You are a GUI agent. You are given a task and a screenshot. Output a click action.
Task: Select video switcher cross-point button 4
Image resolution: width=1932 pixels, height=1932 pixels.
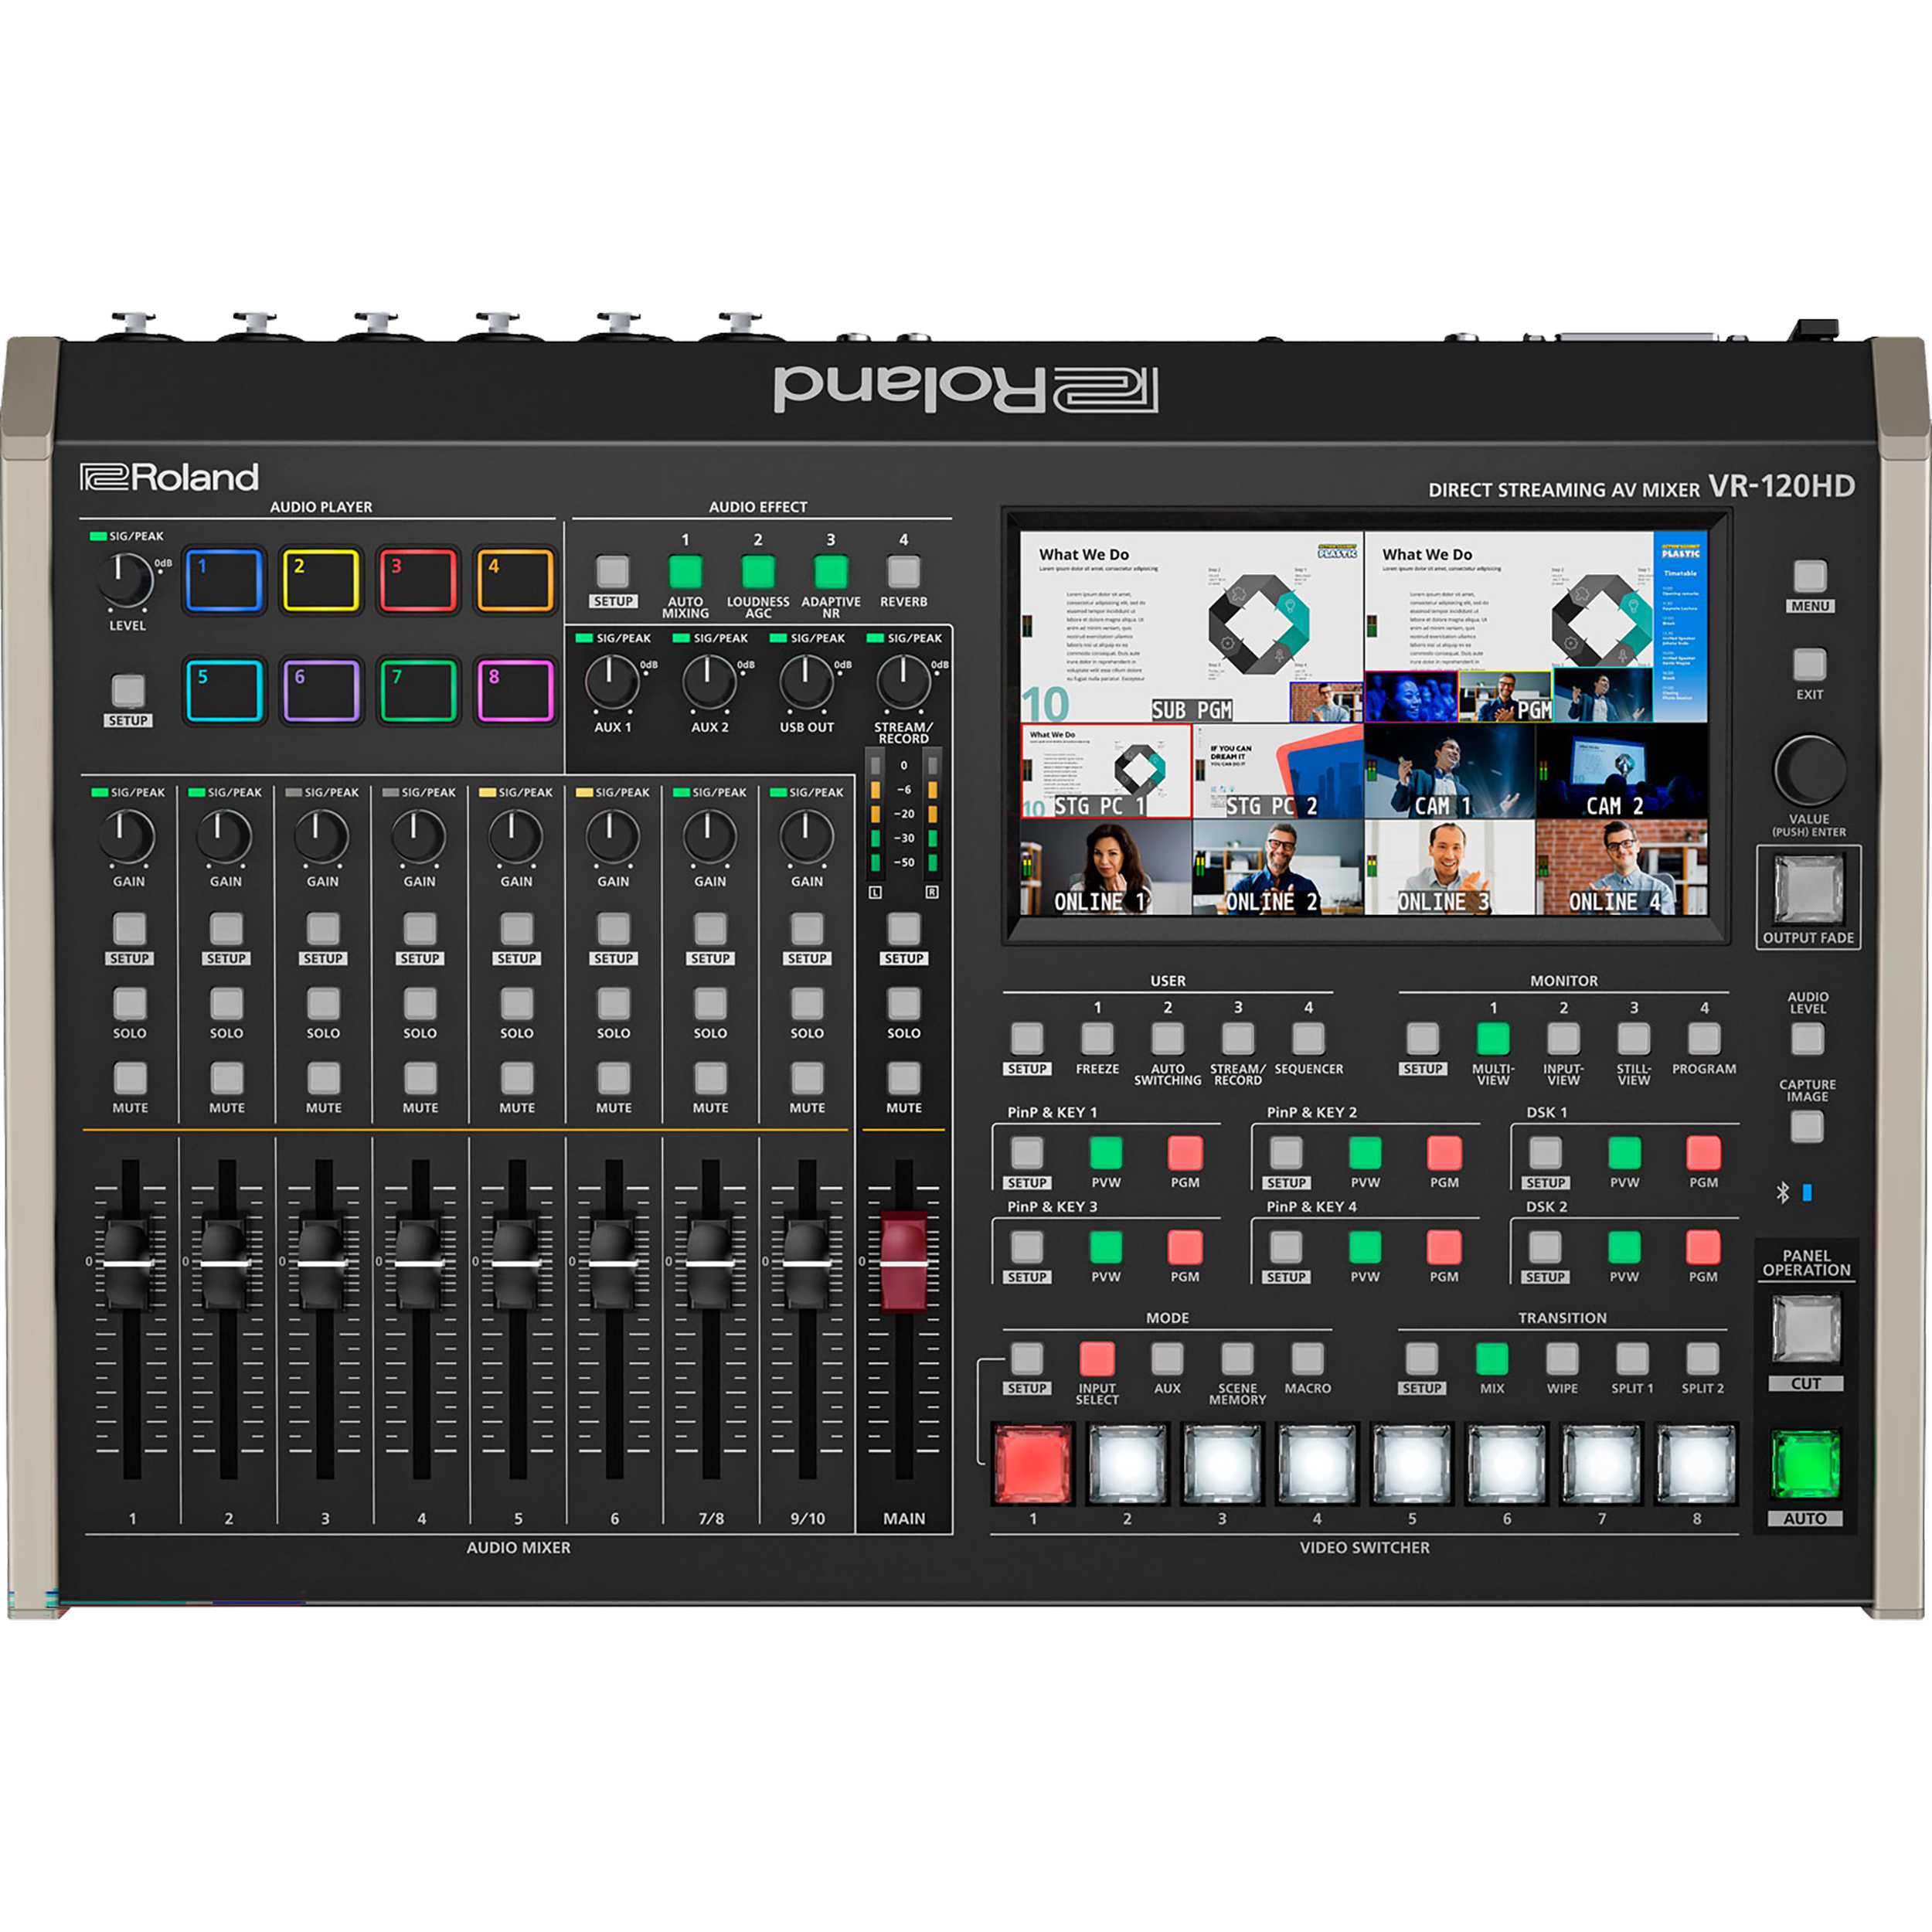1317,1463
